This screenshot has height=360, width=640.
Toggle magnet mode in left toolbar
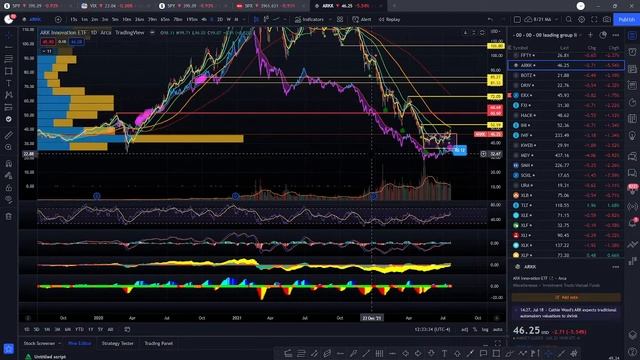coord(9,164)
